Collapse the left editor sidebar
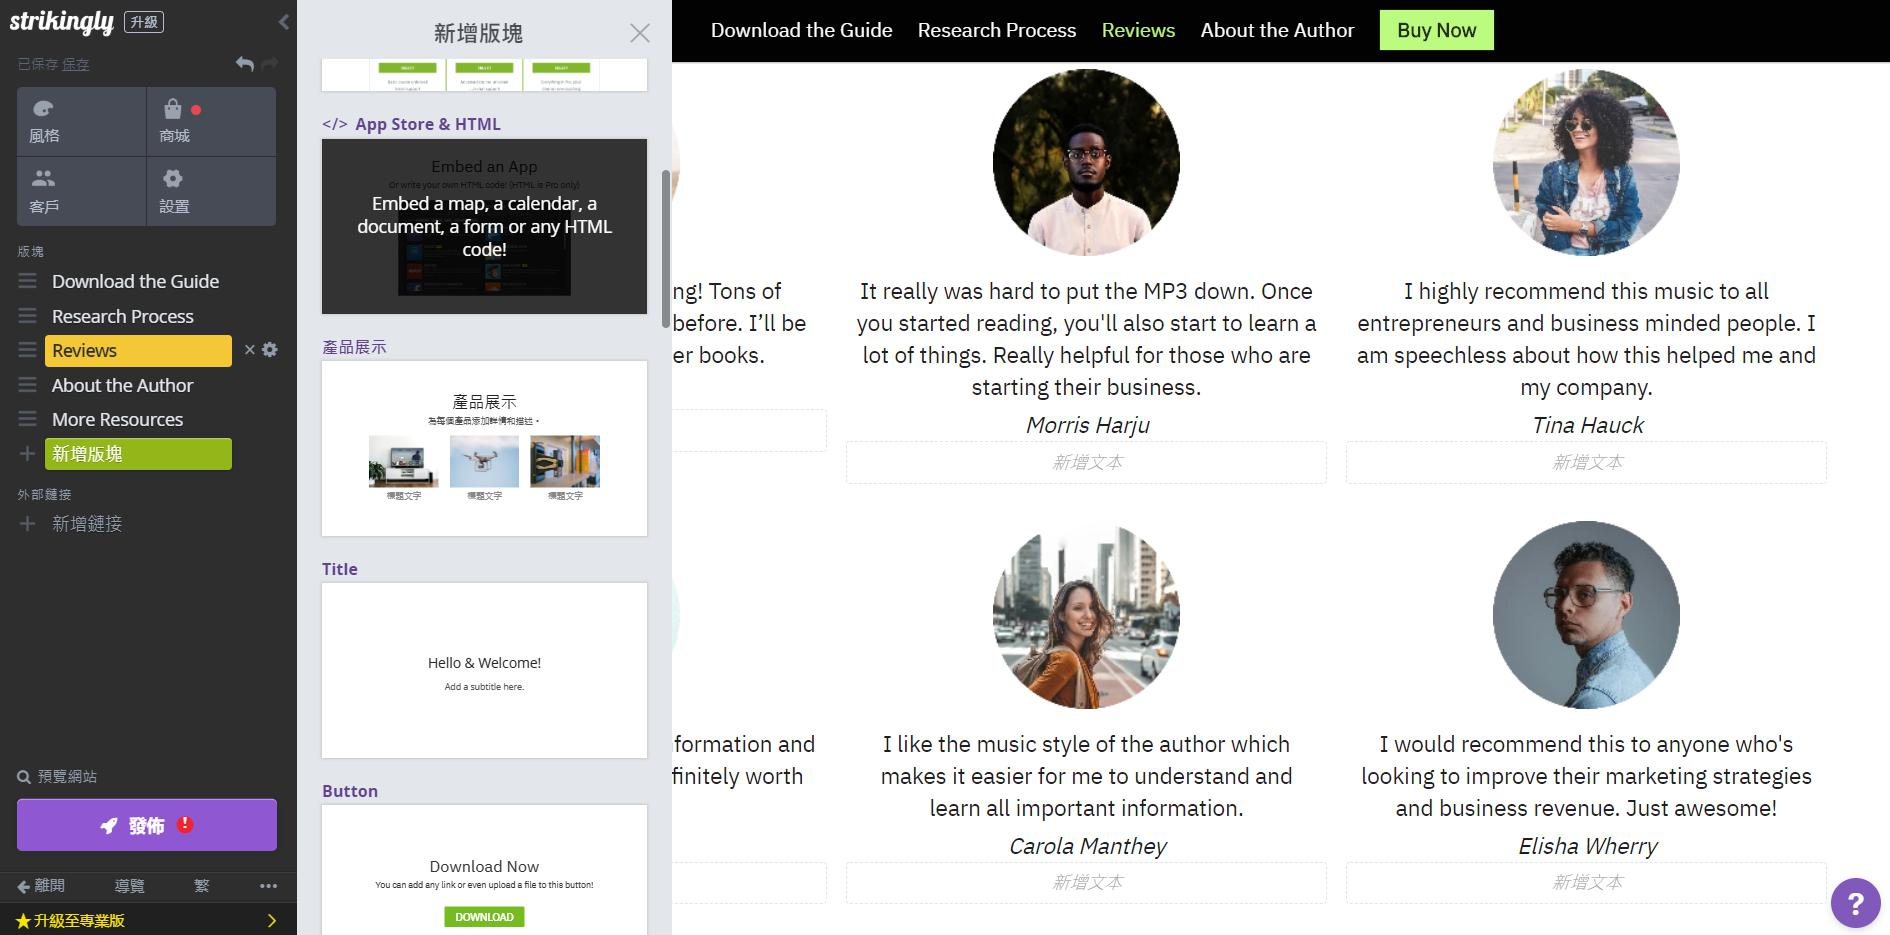 click(x=284, y=22)
